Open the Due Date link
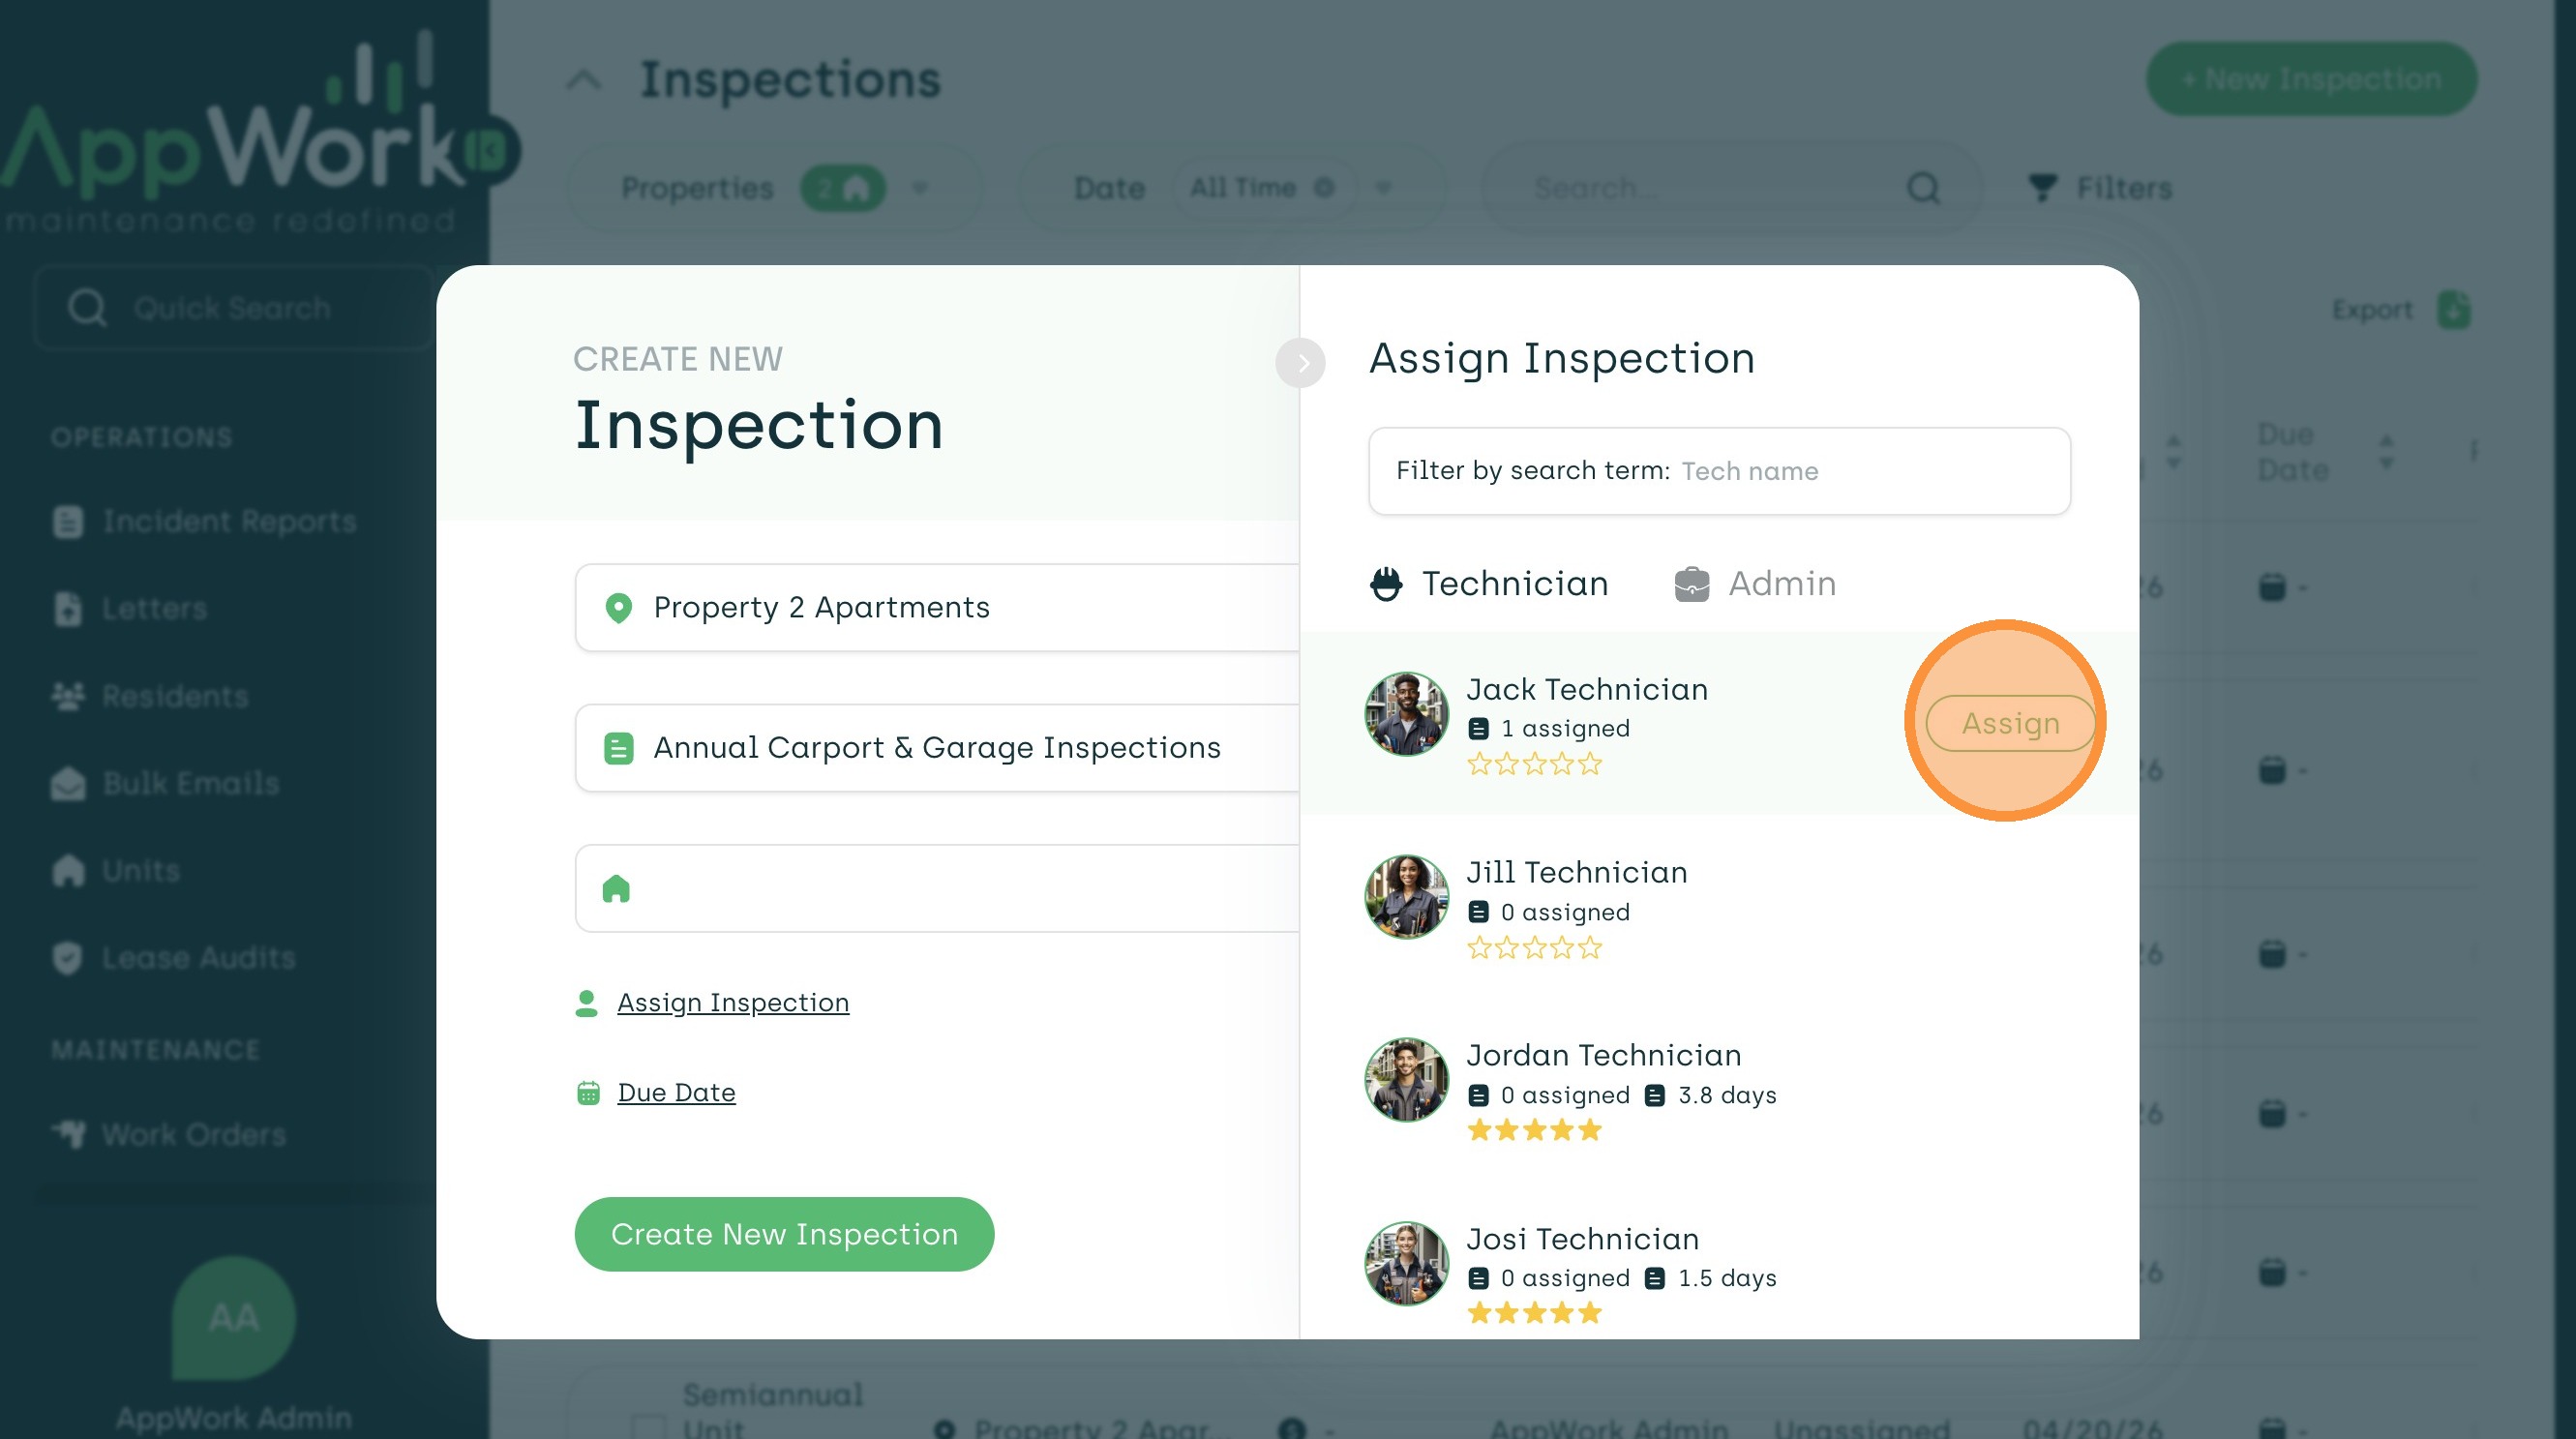 click(x=676, y=1092)
